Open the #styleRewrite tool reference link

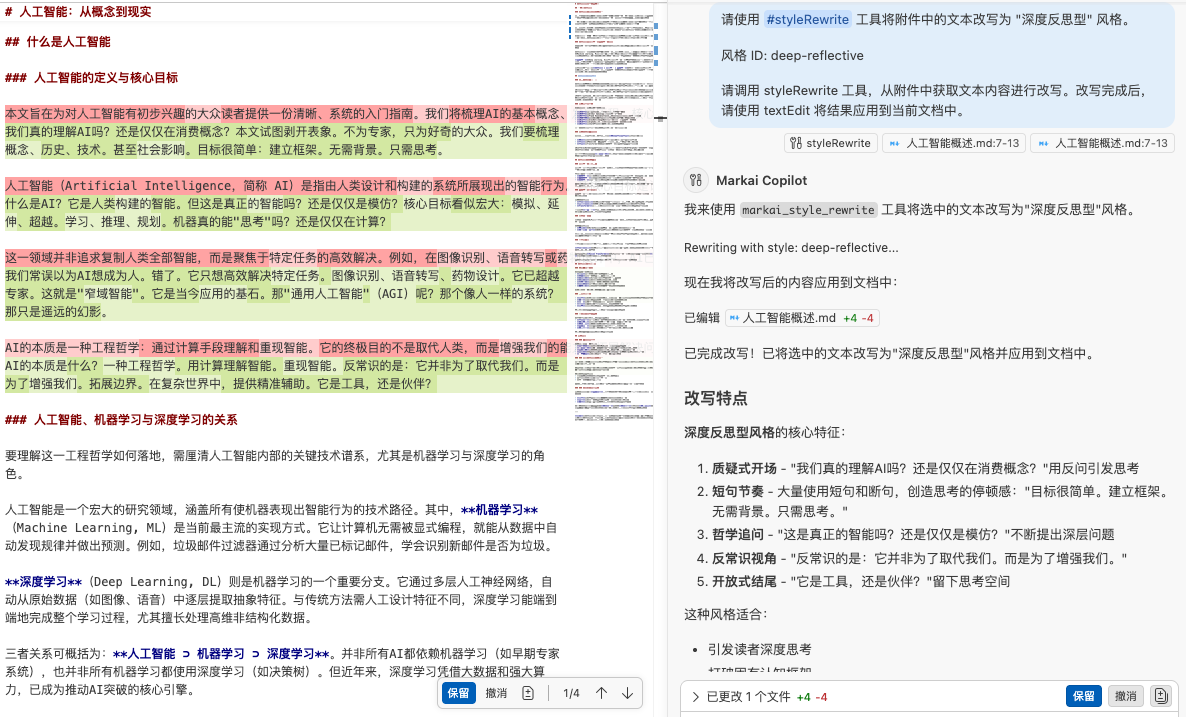[x=807, y=20]
